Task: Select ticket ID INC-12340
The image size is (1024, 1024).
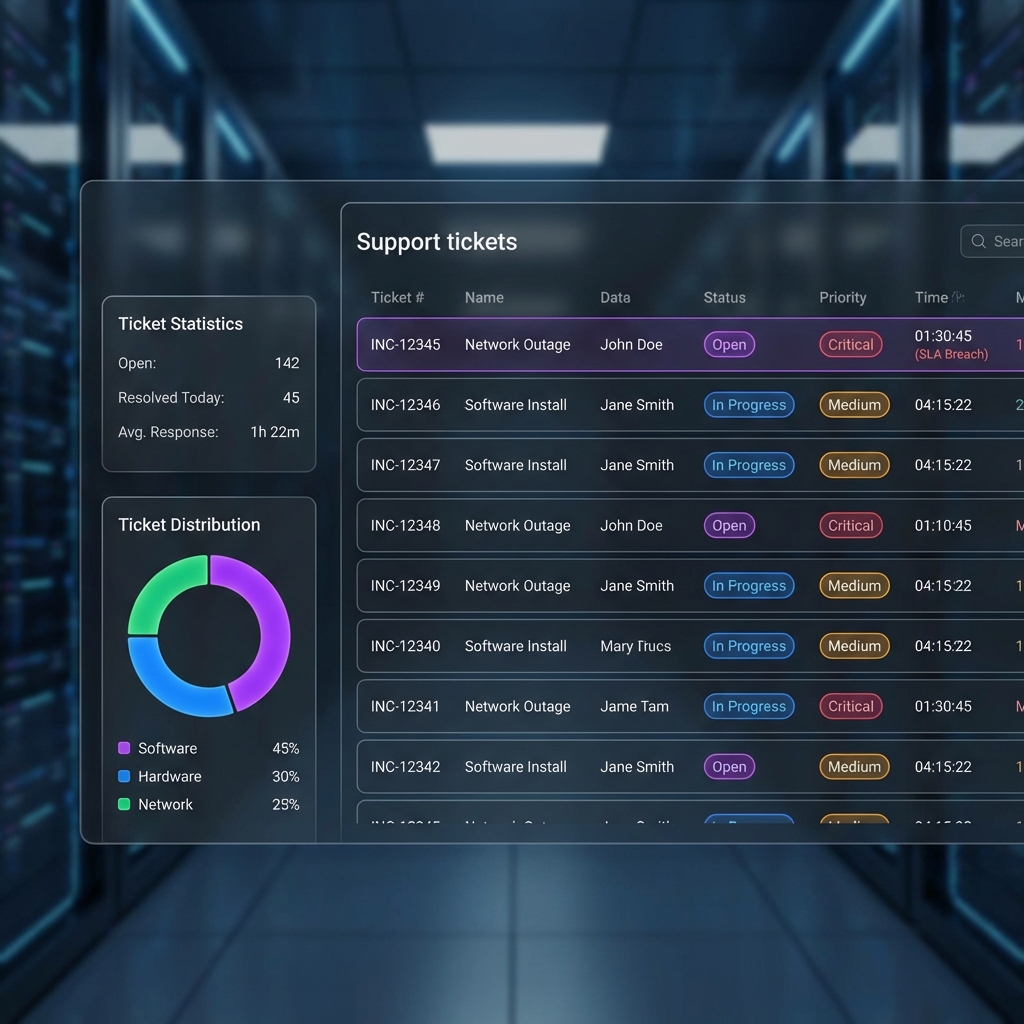Action: coord(405,646)
